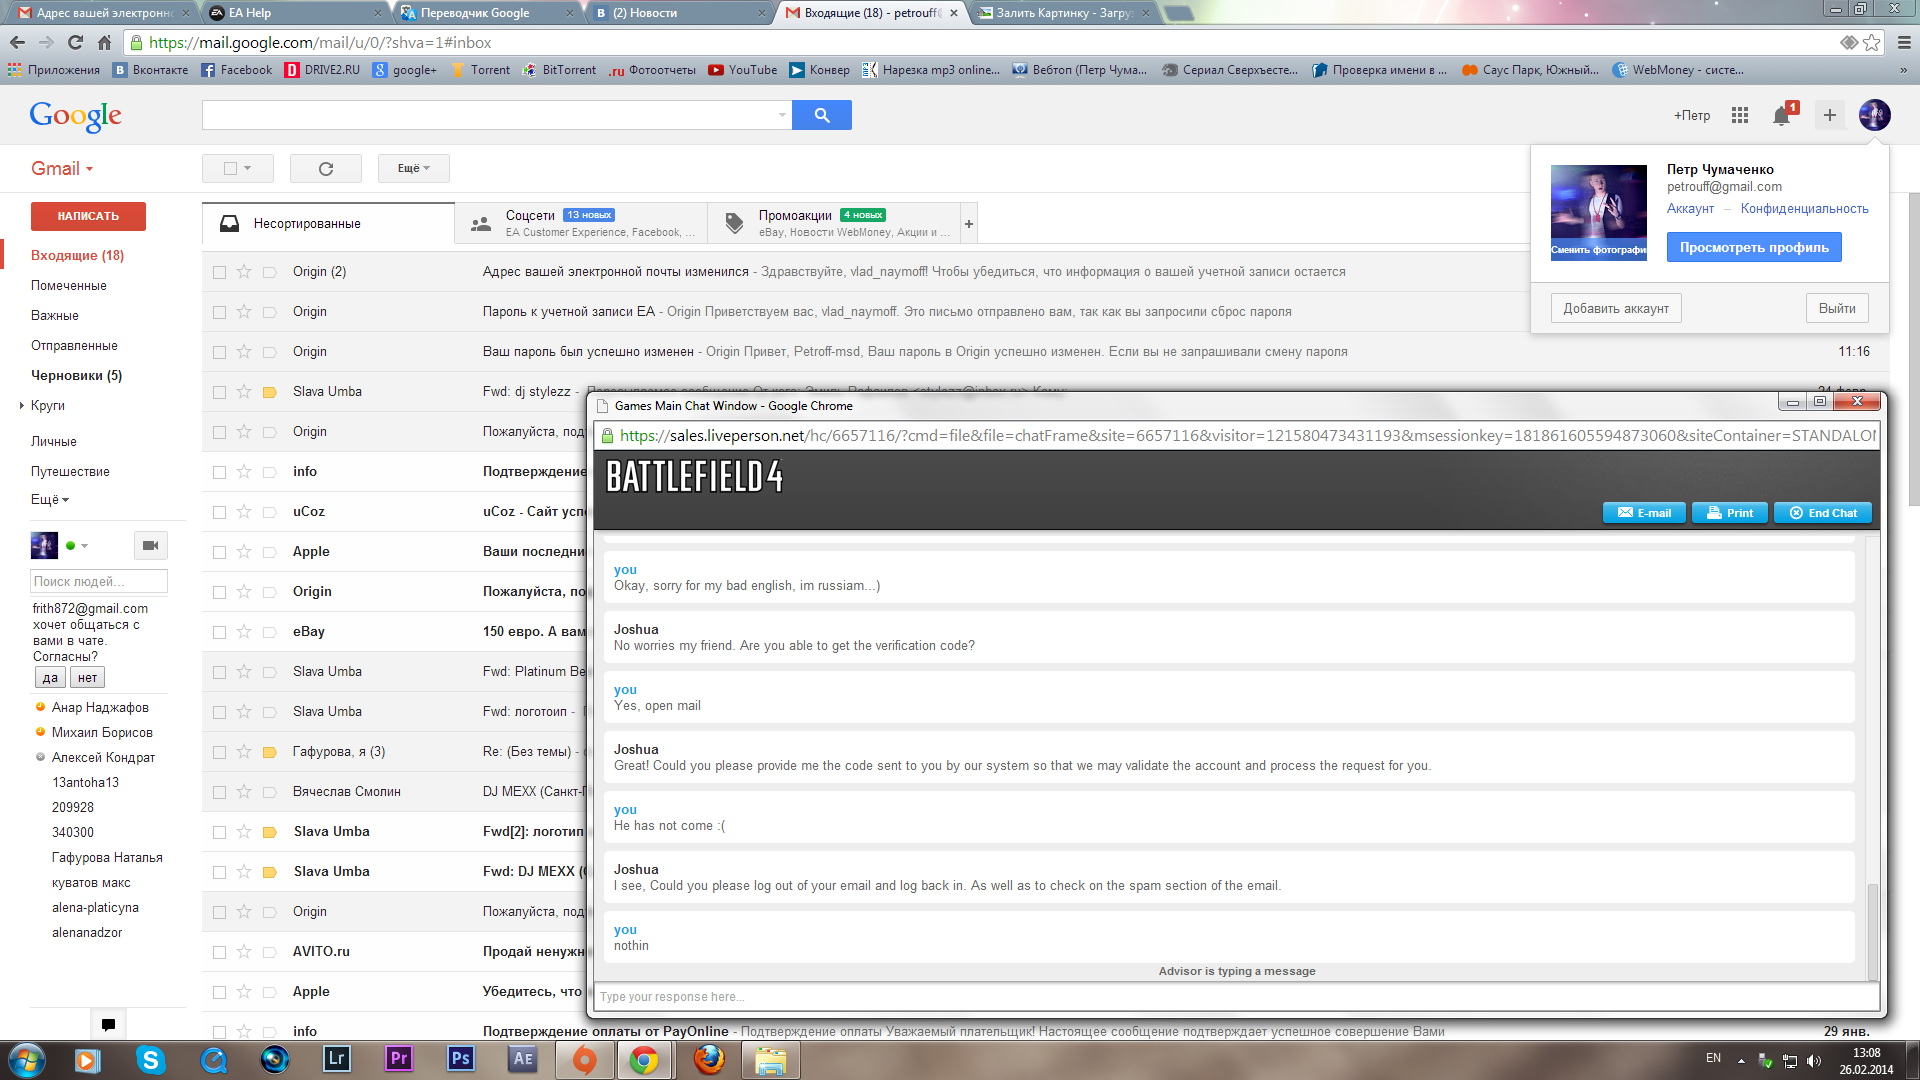Tick the checkbox for Slava Umba Platinum email
The image size is (1920, 1080).
pos(219,672)
